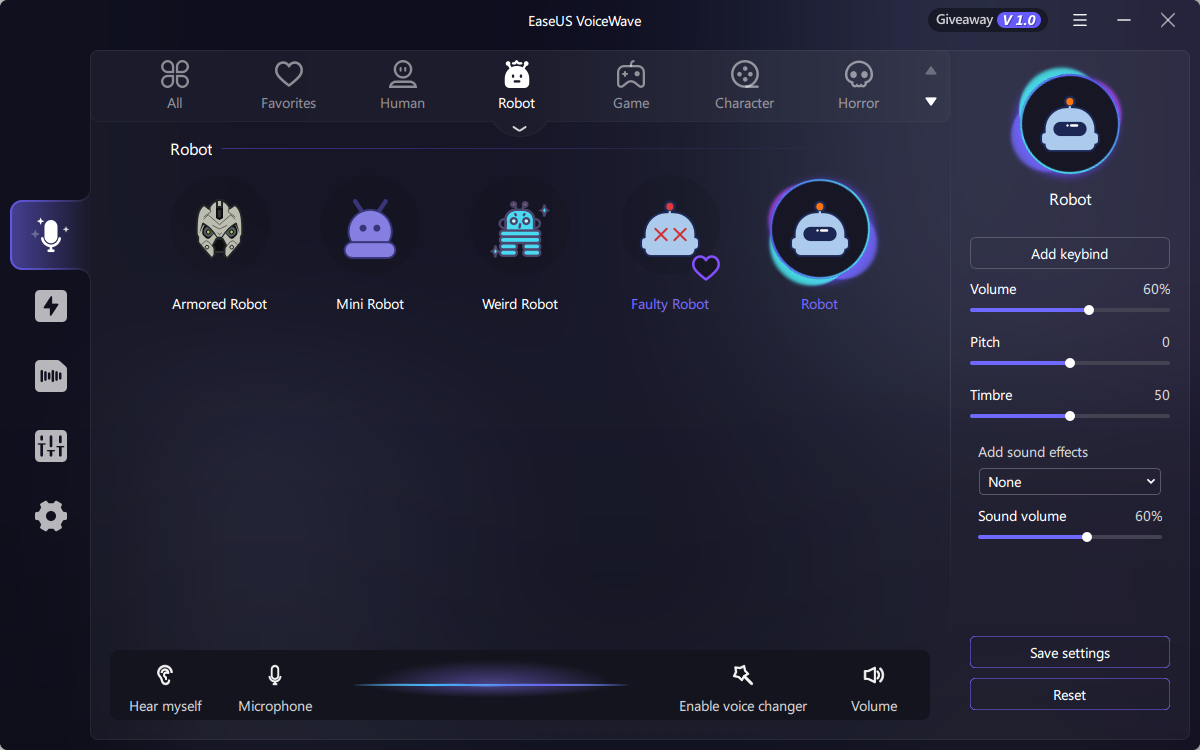Select the Robot voice avatar in grid
The height and width of the screenshot is (750, 1200).
tap(820, 230)
